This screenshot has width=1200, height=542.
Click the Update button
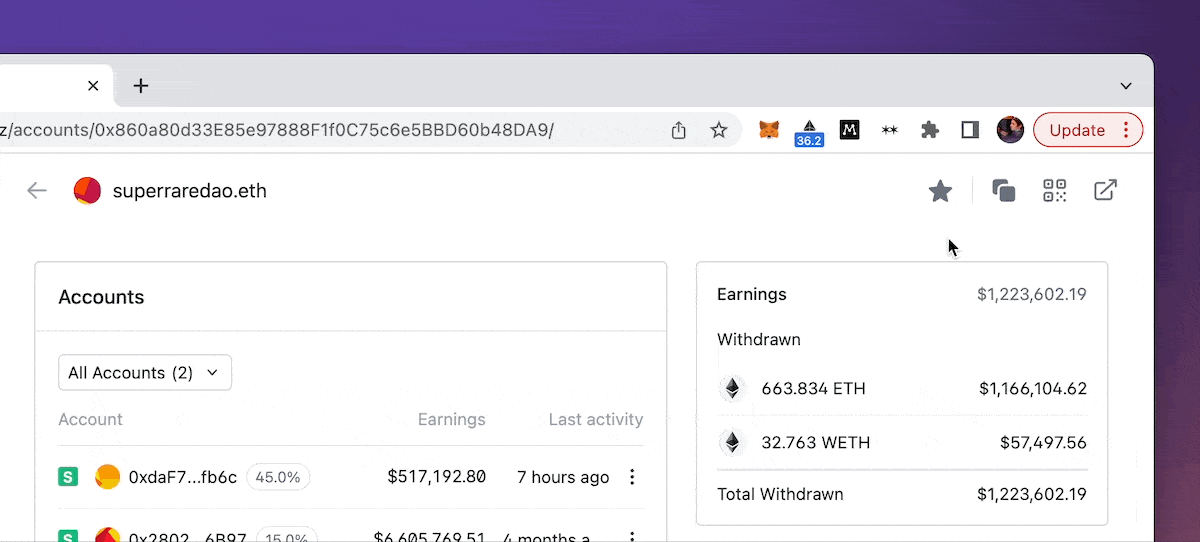pos(1088,130)
